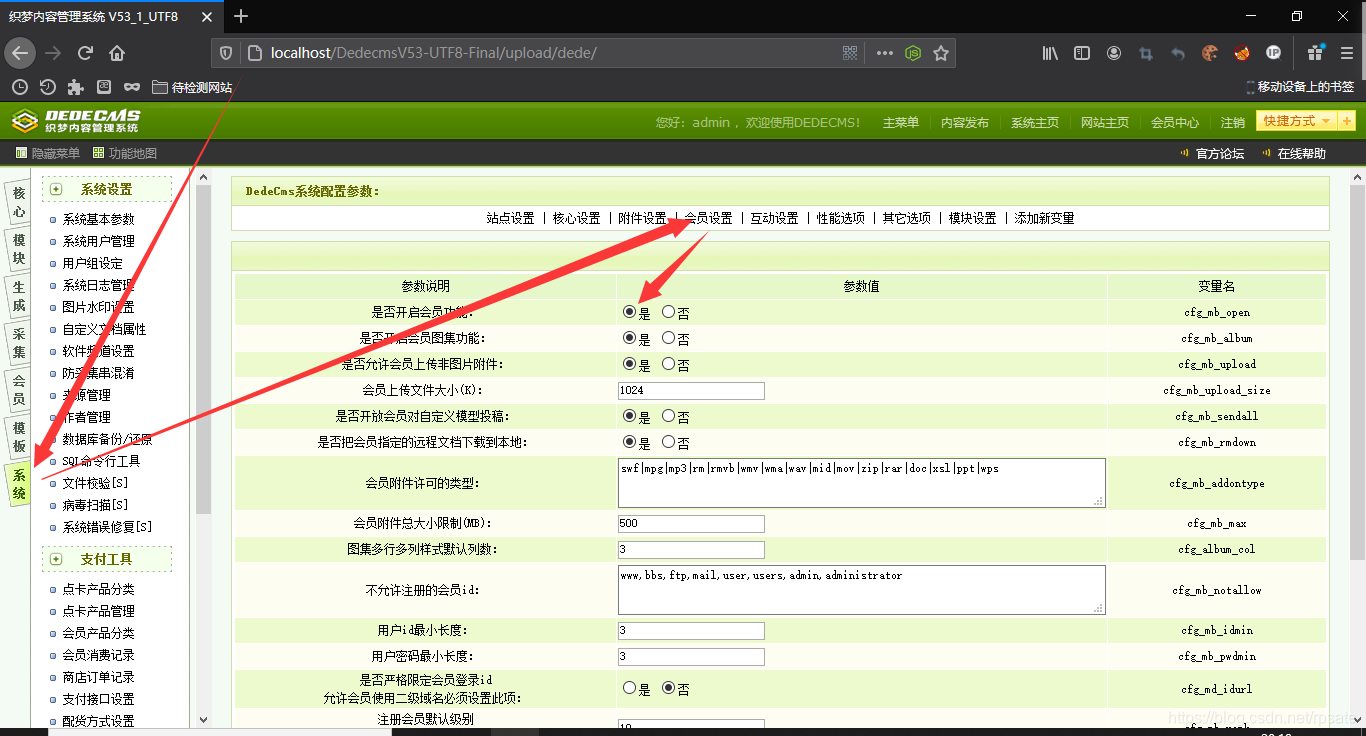Open a new browser tab with plus
Screen dimensions: 1366x736
241,16
